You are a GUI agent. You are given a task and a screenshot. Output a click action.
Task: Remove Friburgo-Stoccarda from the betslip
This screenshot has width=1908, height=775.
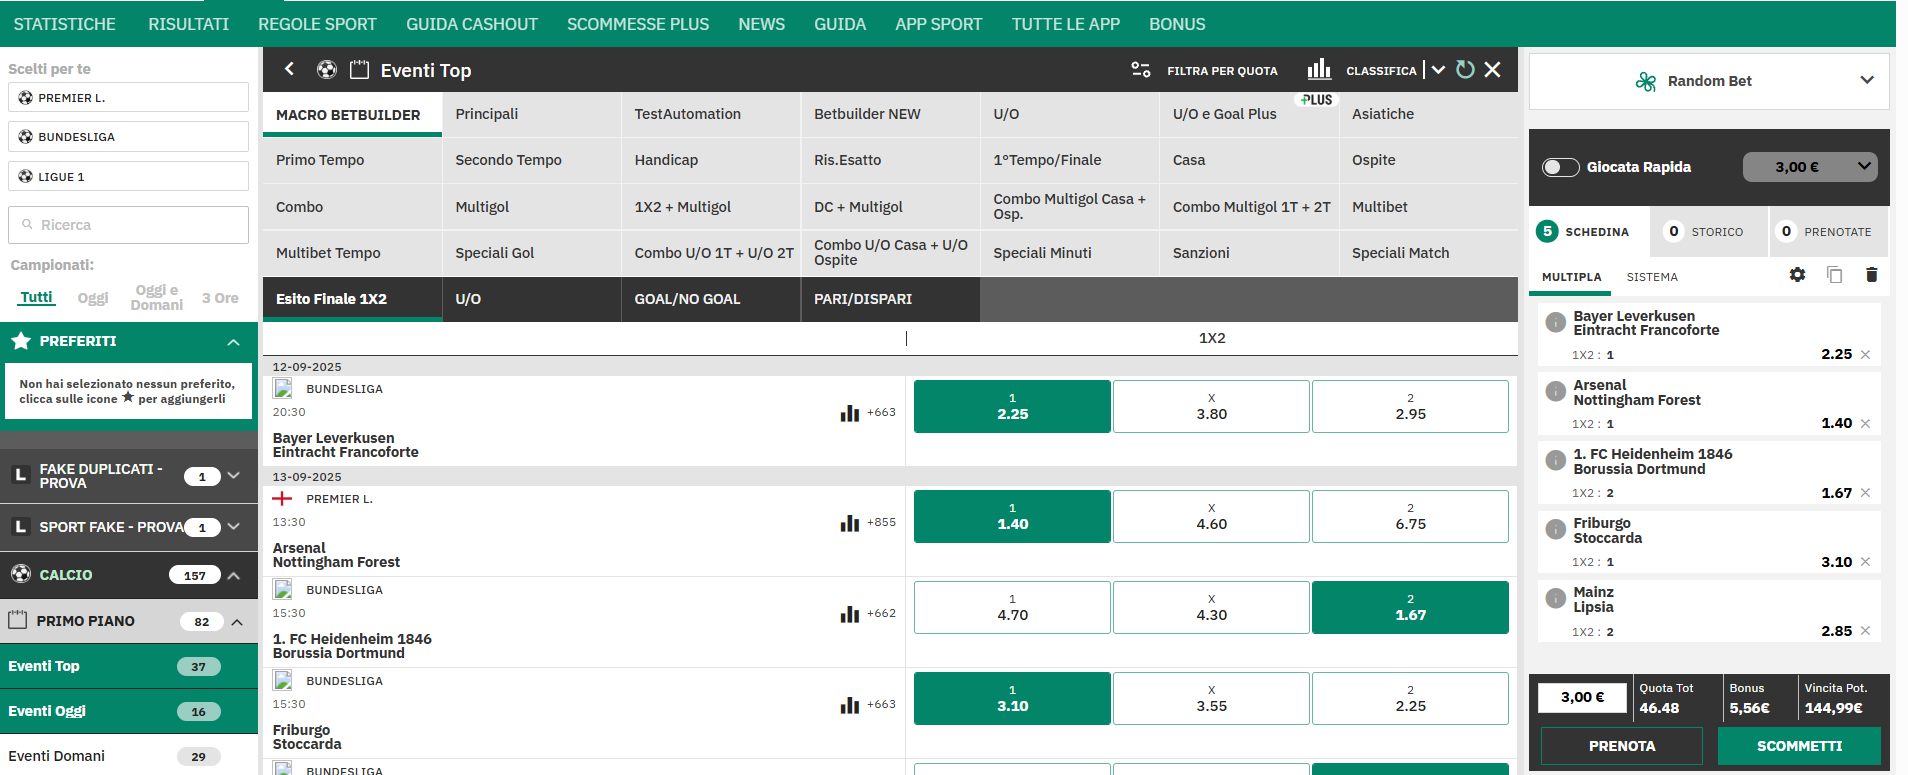tap(1865, 562)
